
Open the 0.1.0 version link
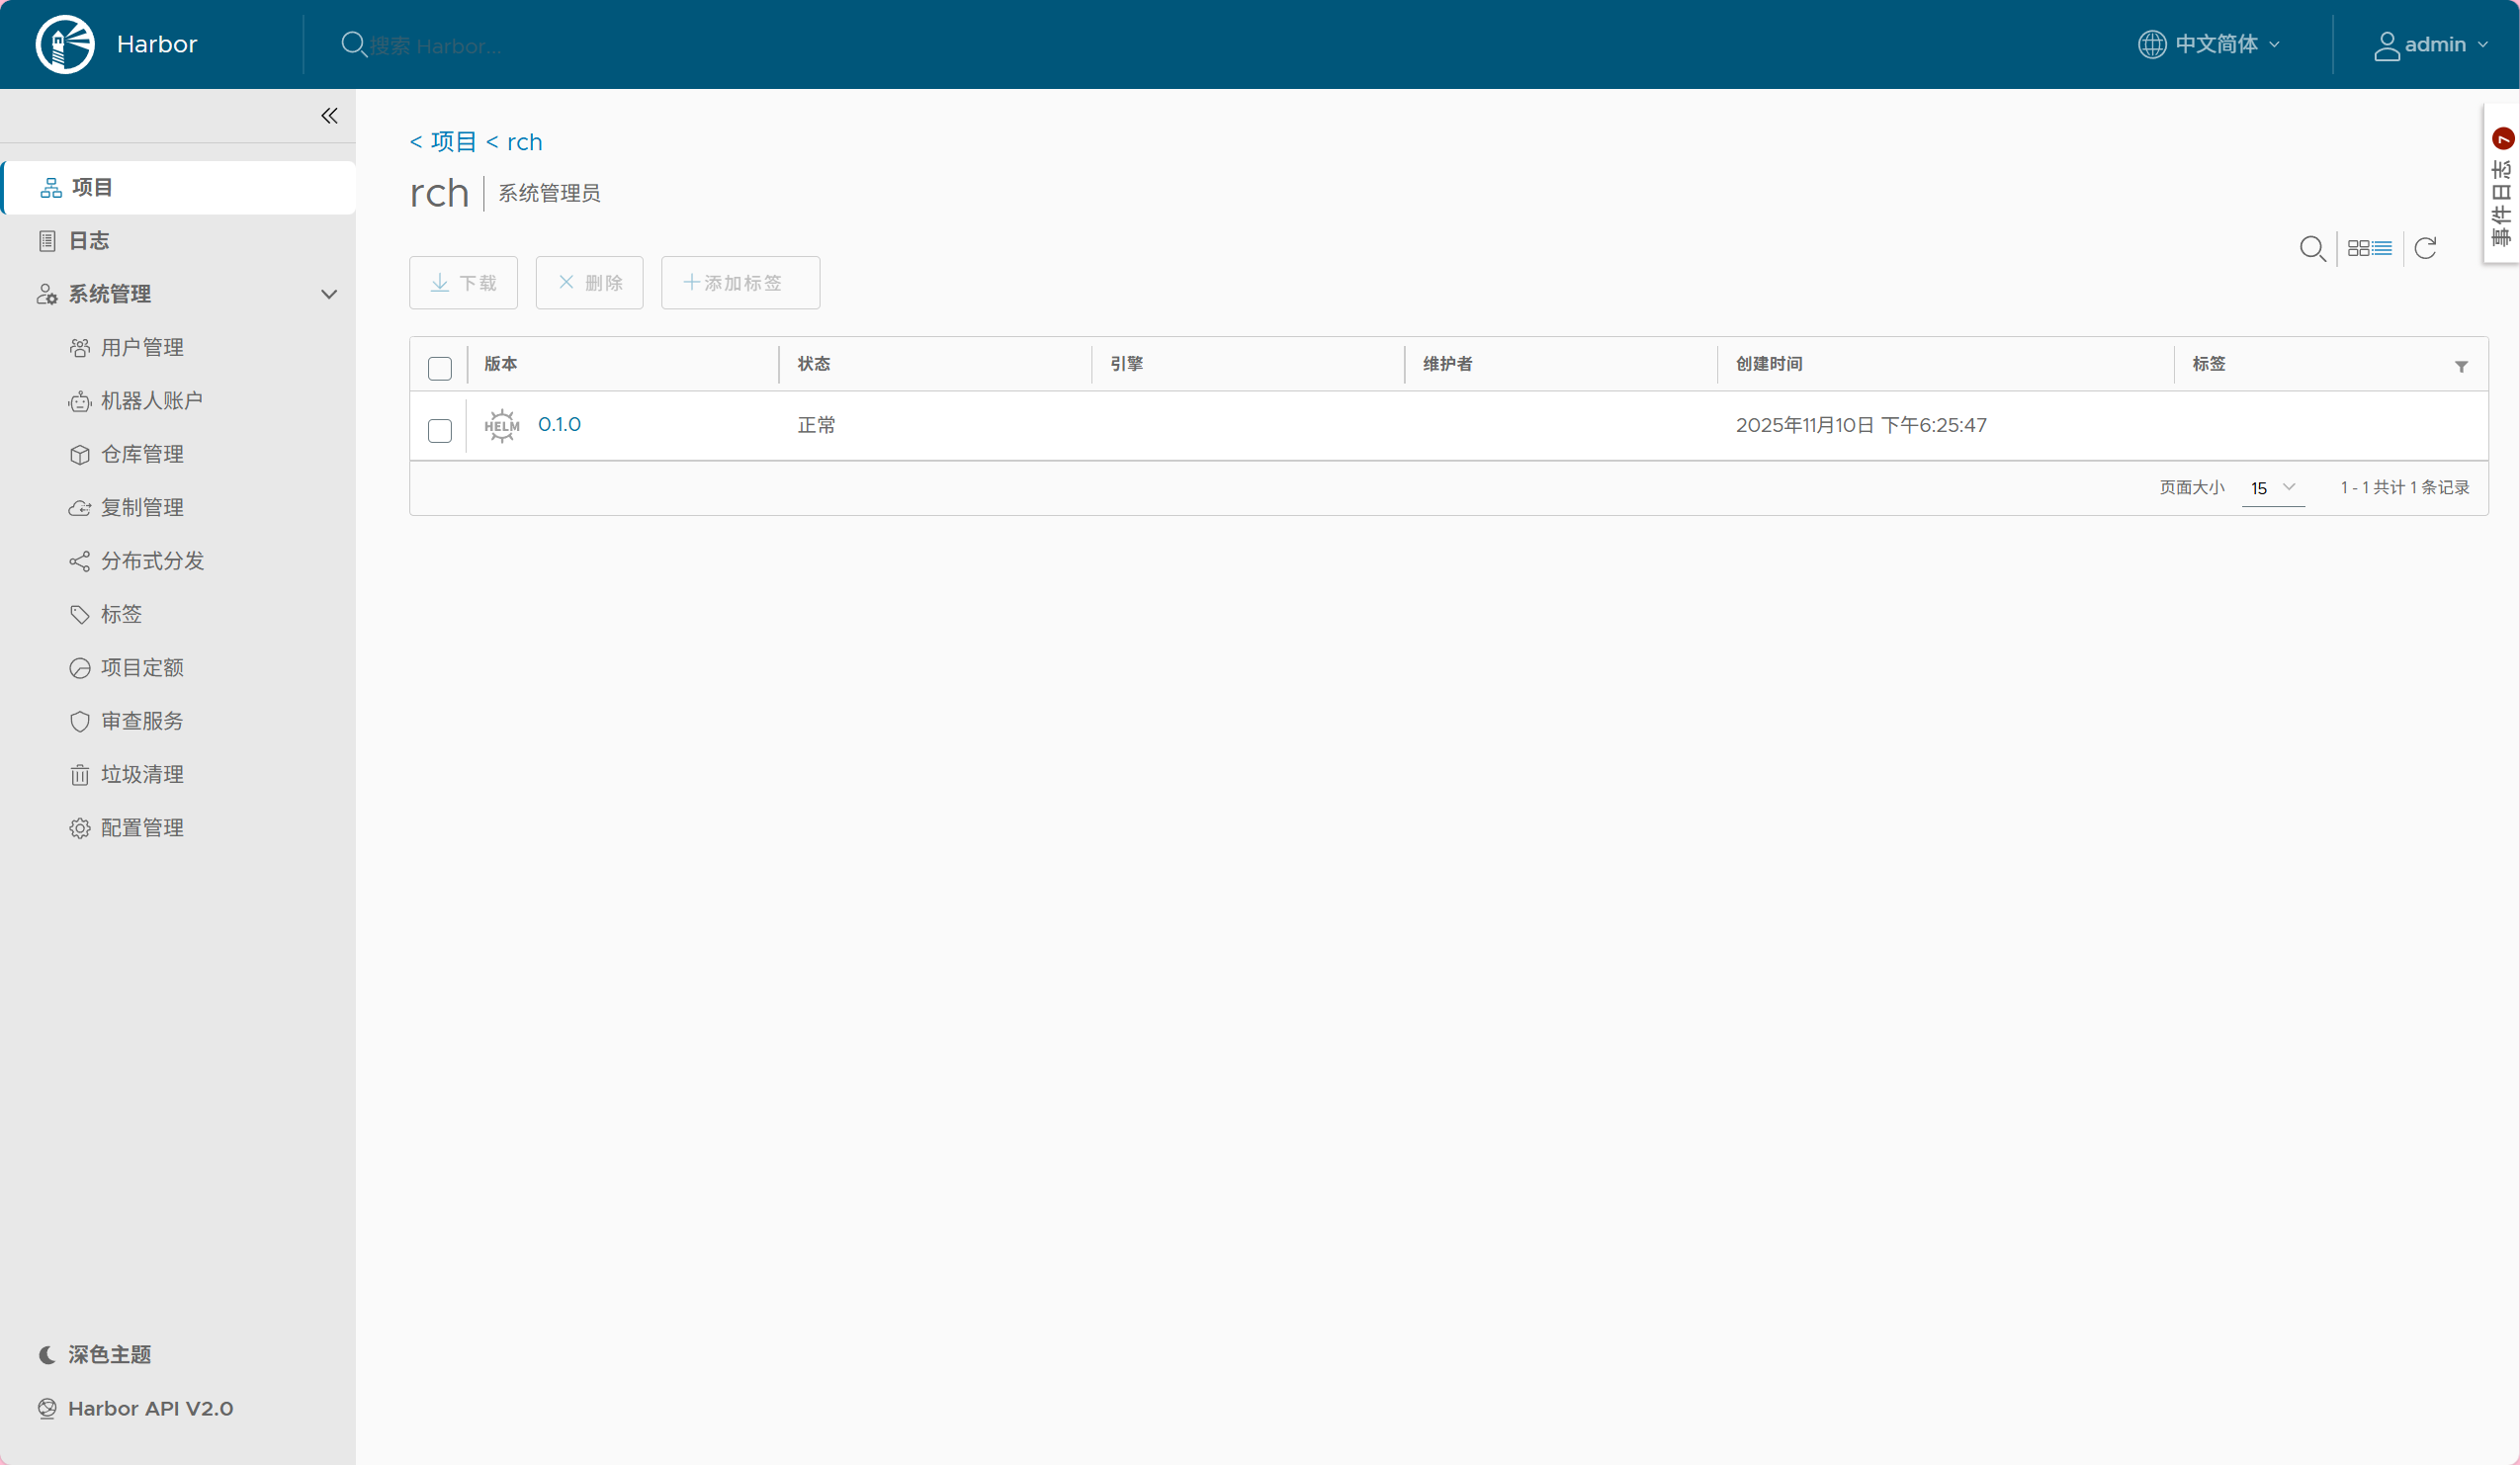click(x=559, y=424)
